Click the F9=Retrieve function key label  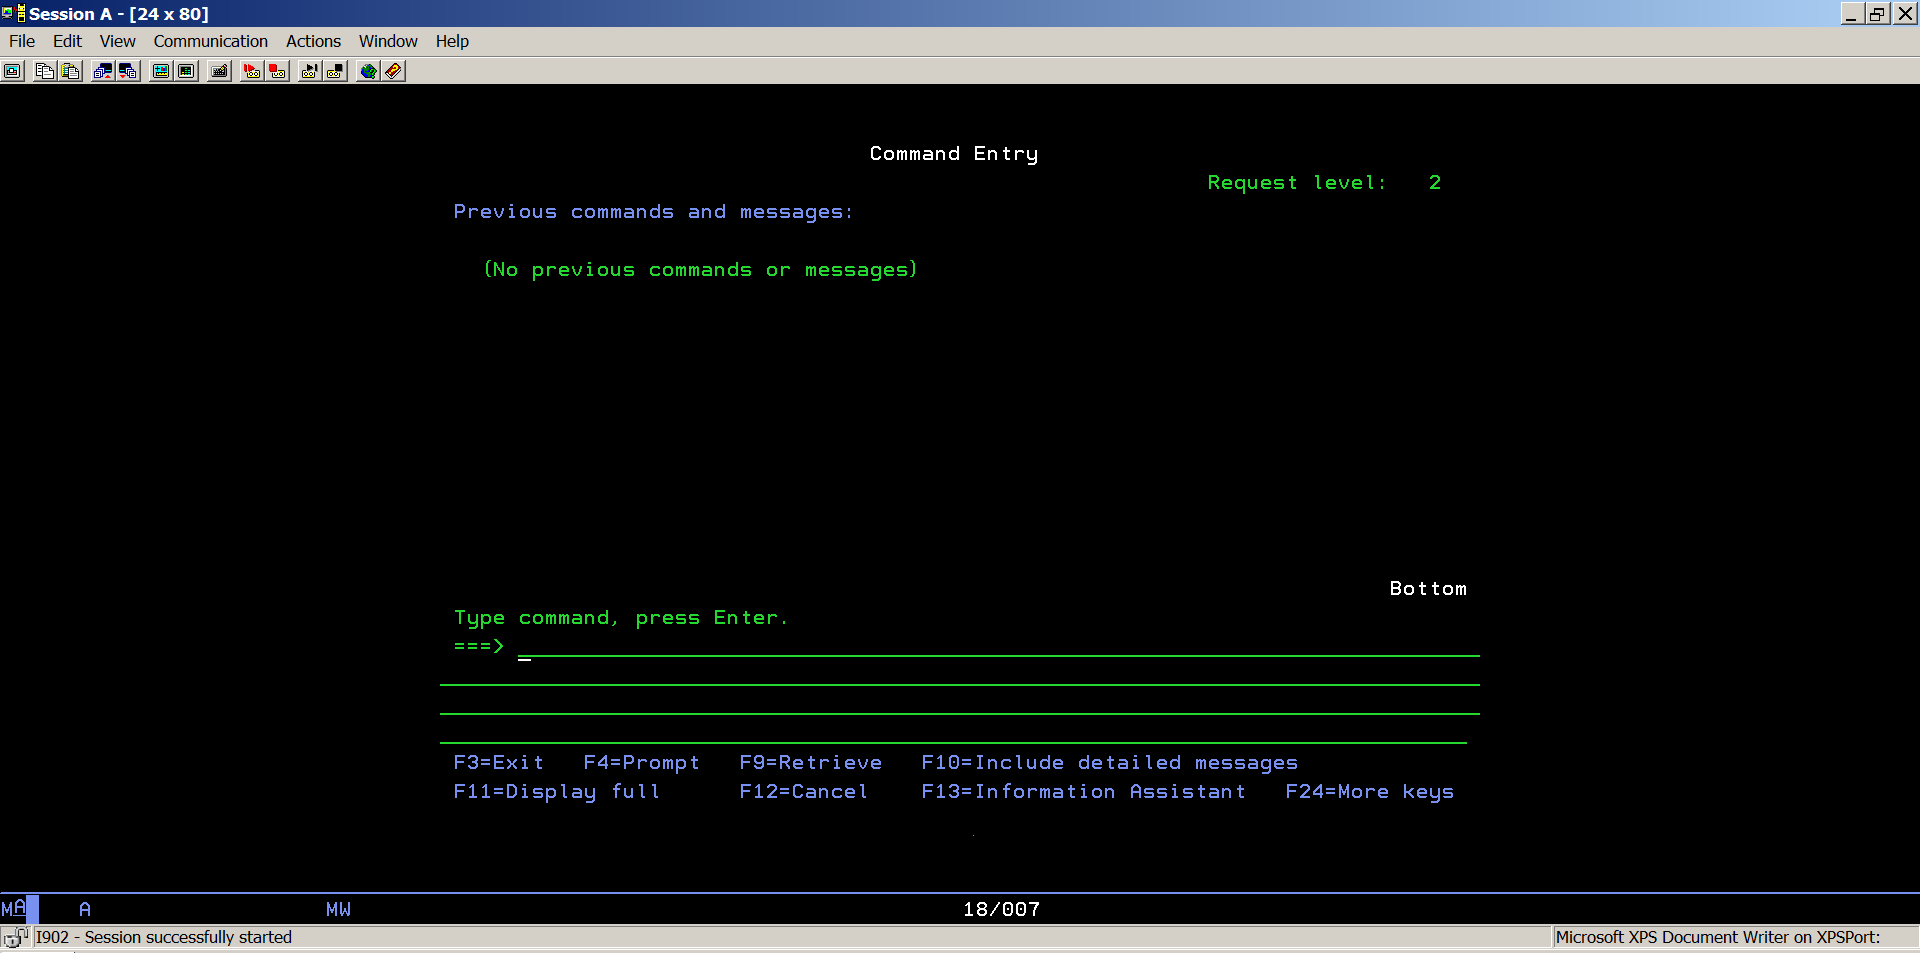pos(810,763)
